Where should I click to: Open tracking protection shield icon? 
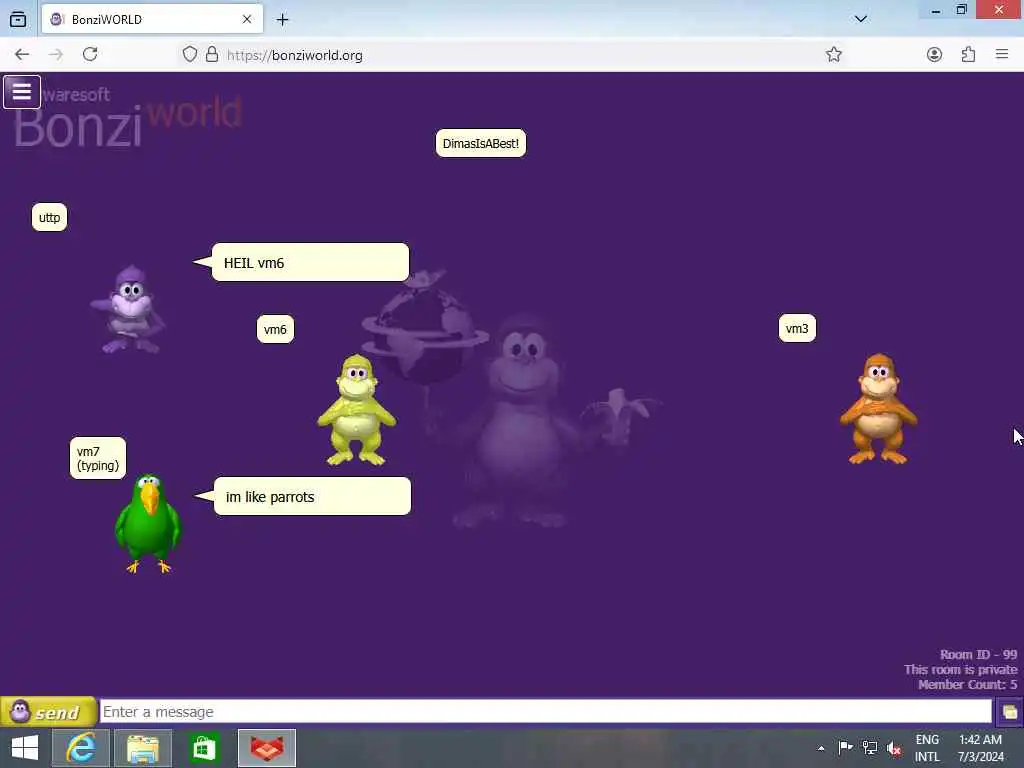pyautogui.click(x=189, y=55)
